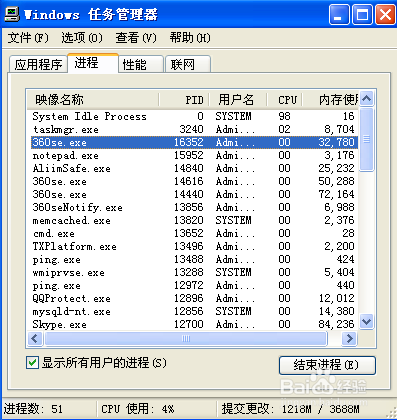This screenshot has width=397, height=420.
Task: Click memory value 84,236
Action: tap(336, 324)
